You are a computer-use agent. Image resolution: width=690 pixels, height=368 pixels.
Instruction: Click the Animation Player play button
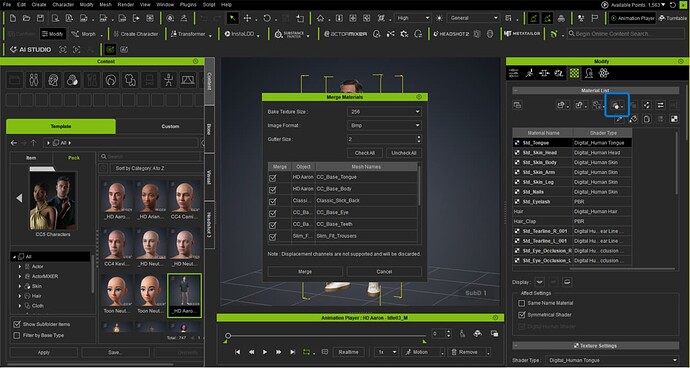(264, 352)
